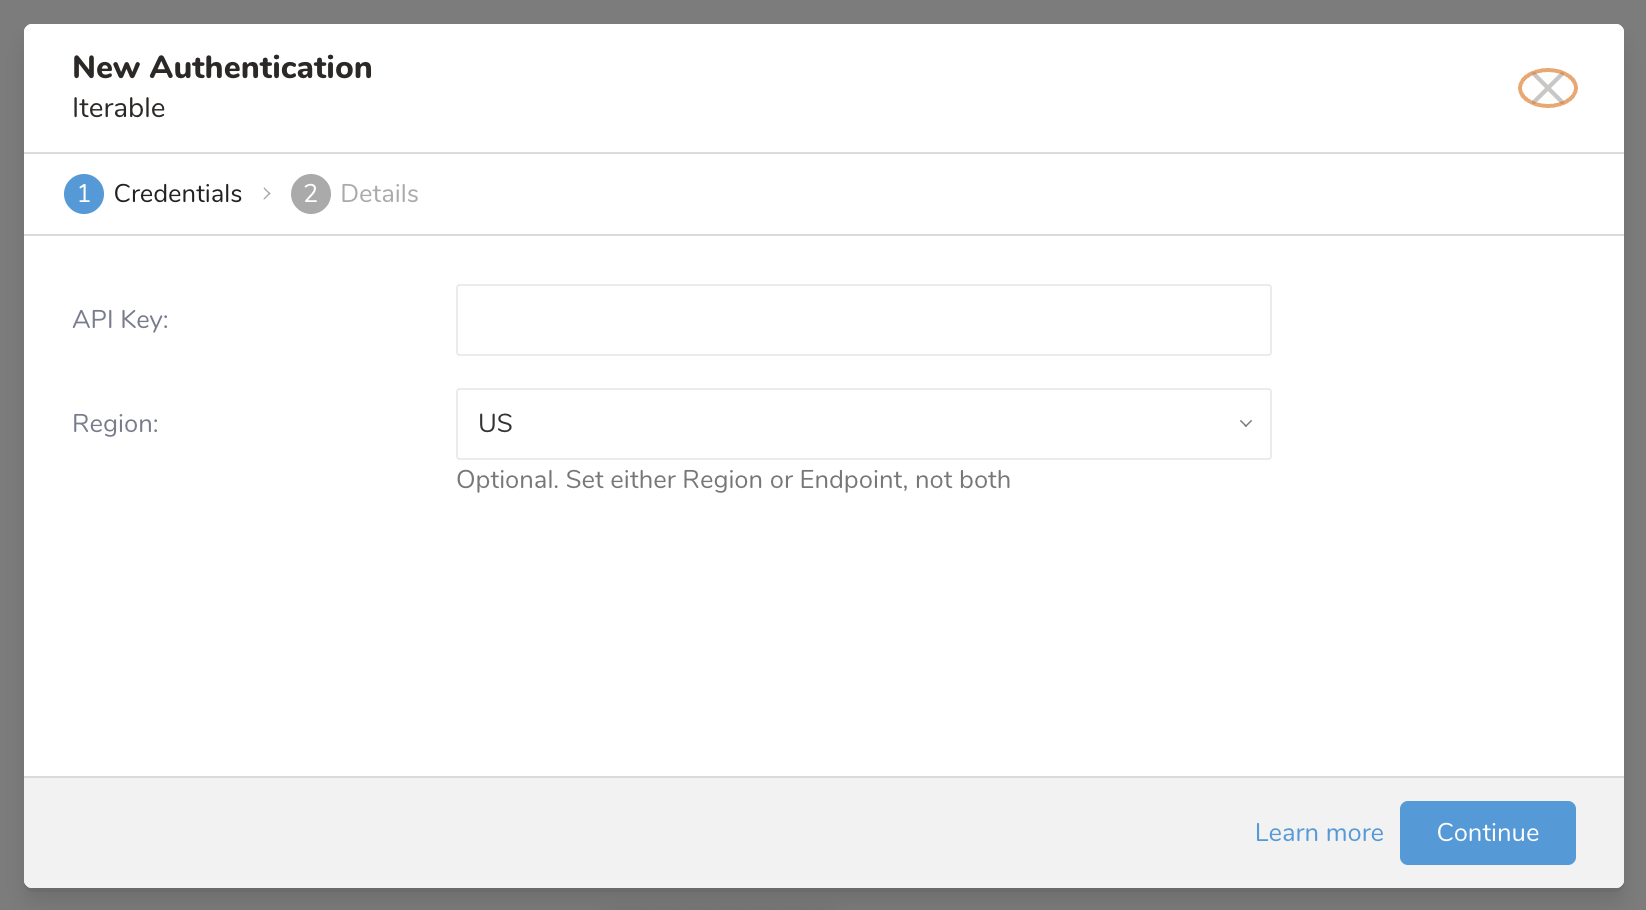Viewport: 1646px width, 910px height.
Task: Click the New Authentication heading
Action: pyautogui.click(x=222, y=67)
